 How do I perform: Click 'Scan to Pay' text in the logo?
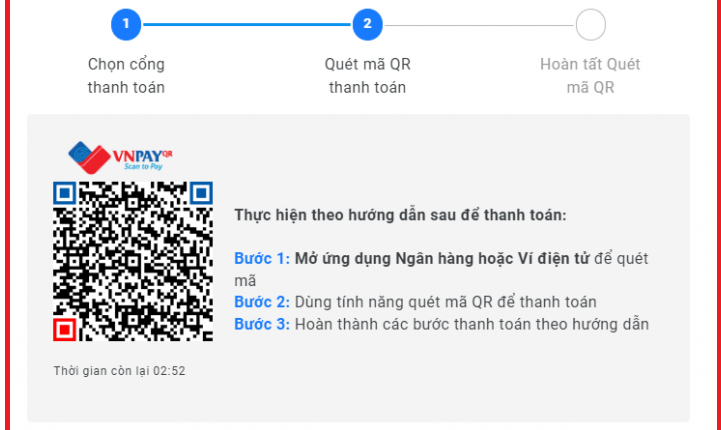click(143, 166)
